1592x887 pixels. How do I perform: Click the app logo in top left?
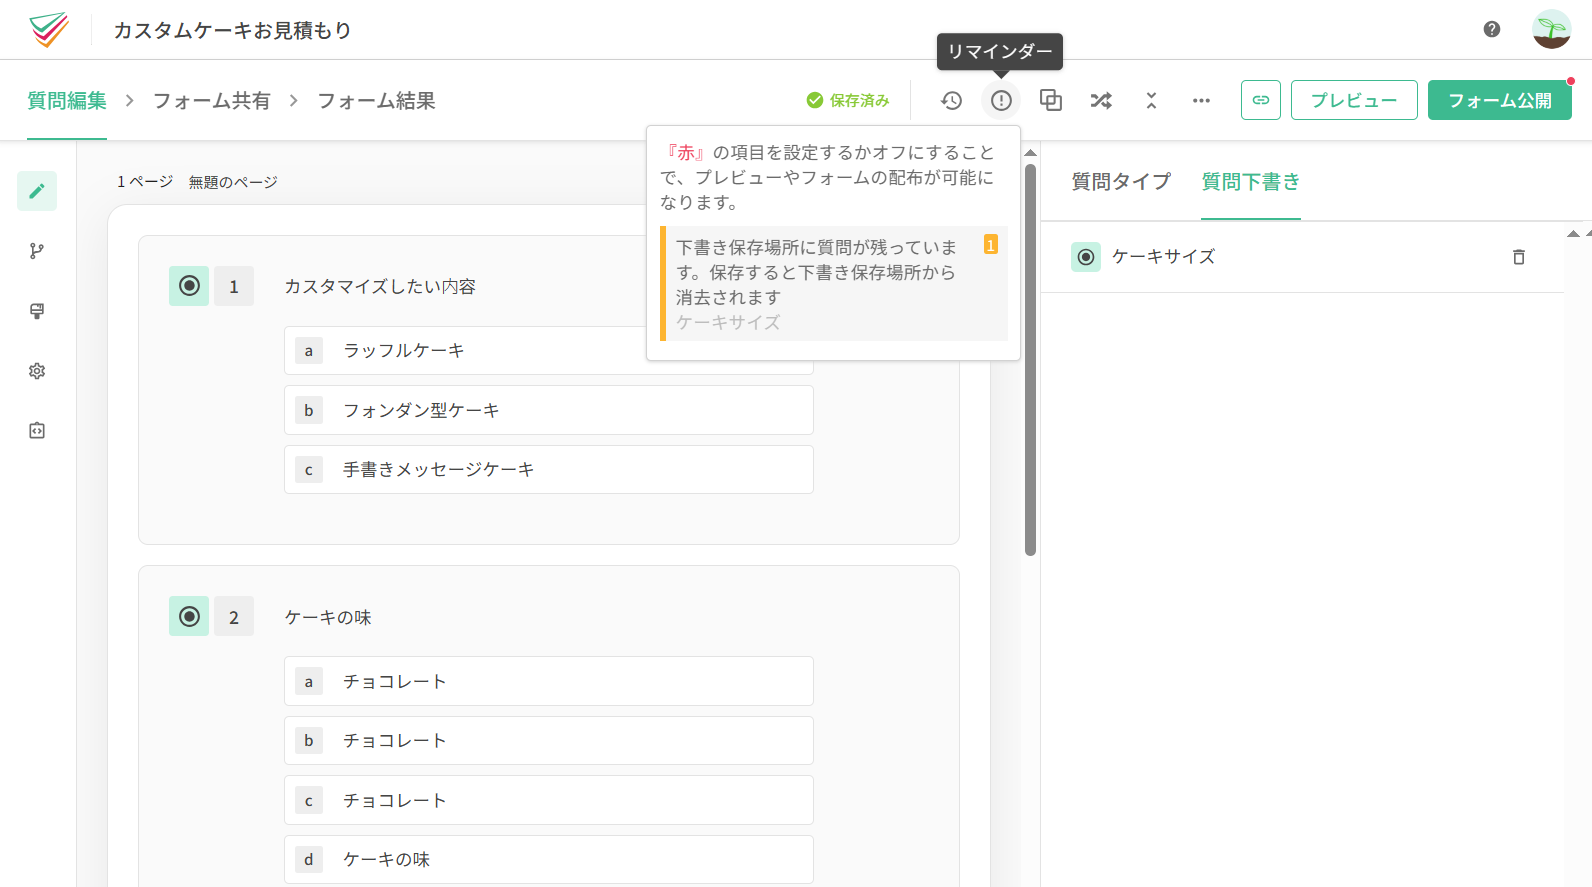point(48,30)
